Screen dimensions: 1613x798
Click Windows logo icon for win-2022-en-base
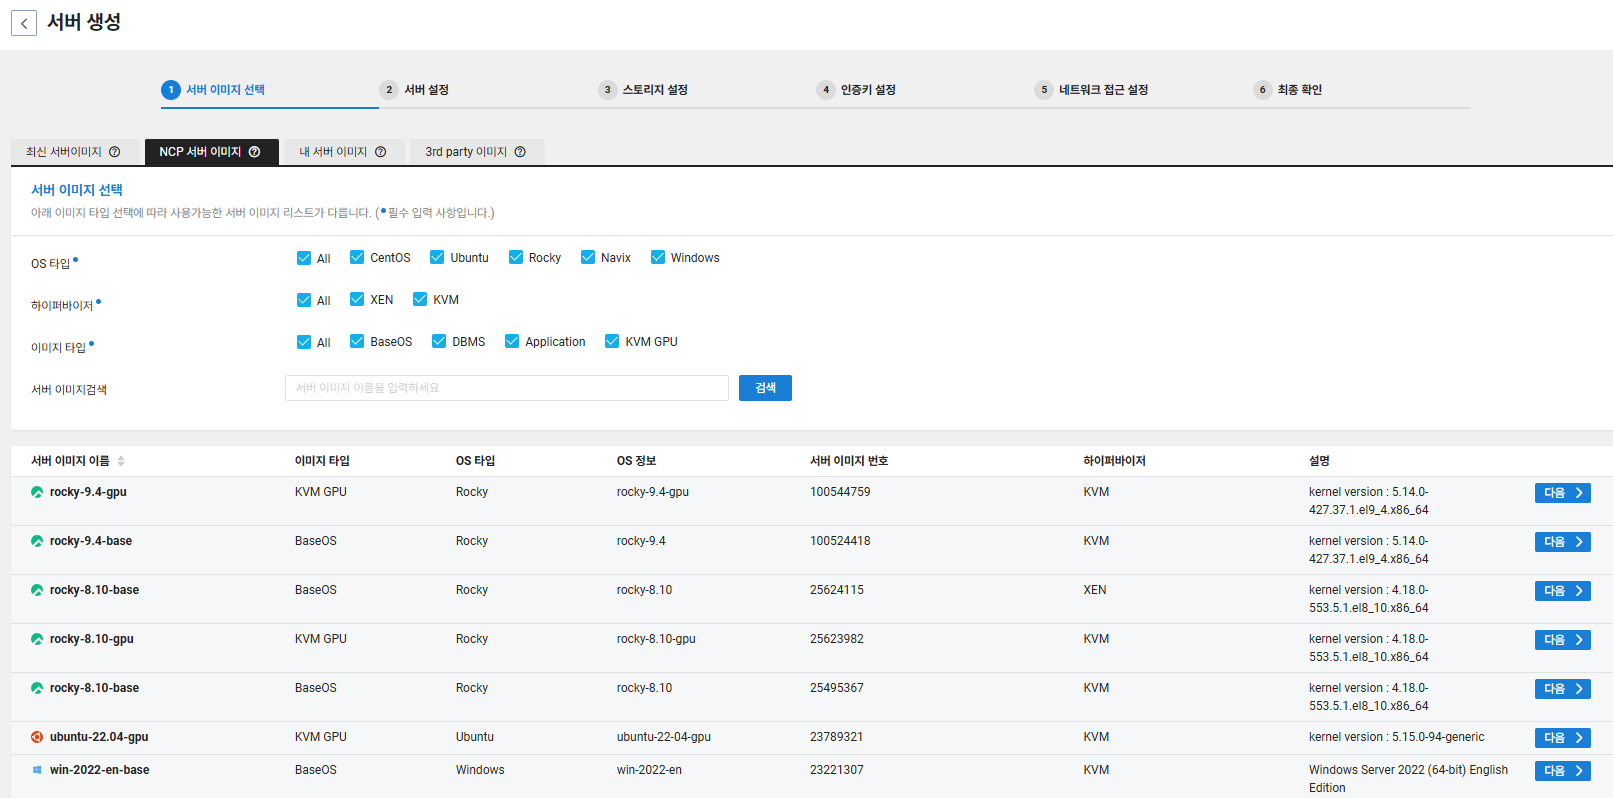click(x=37, y=770)
